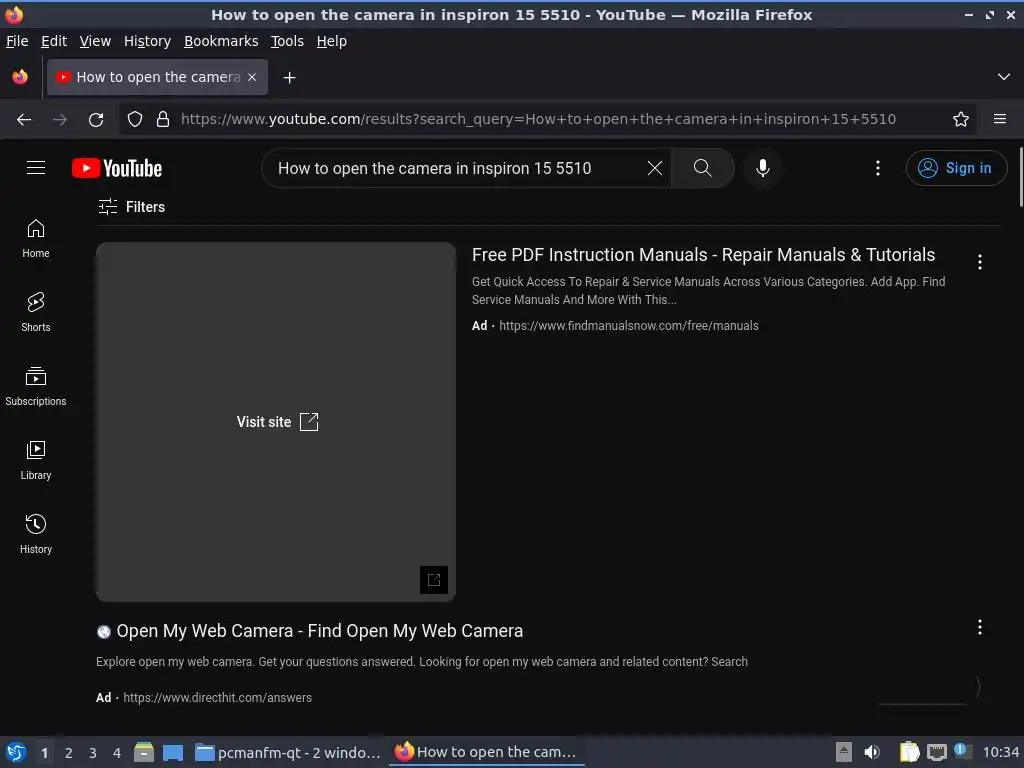The image size is (1024, 768).
Task: Open options menu for Web Camera ad
Action: 980,628
